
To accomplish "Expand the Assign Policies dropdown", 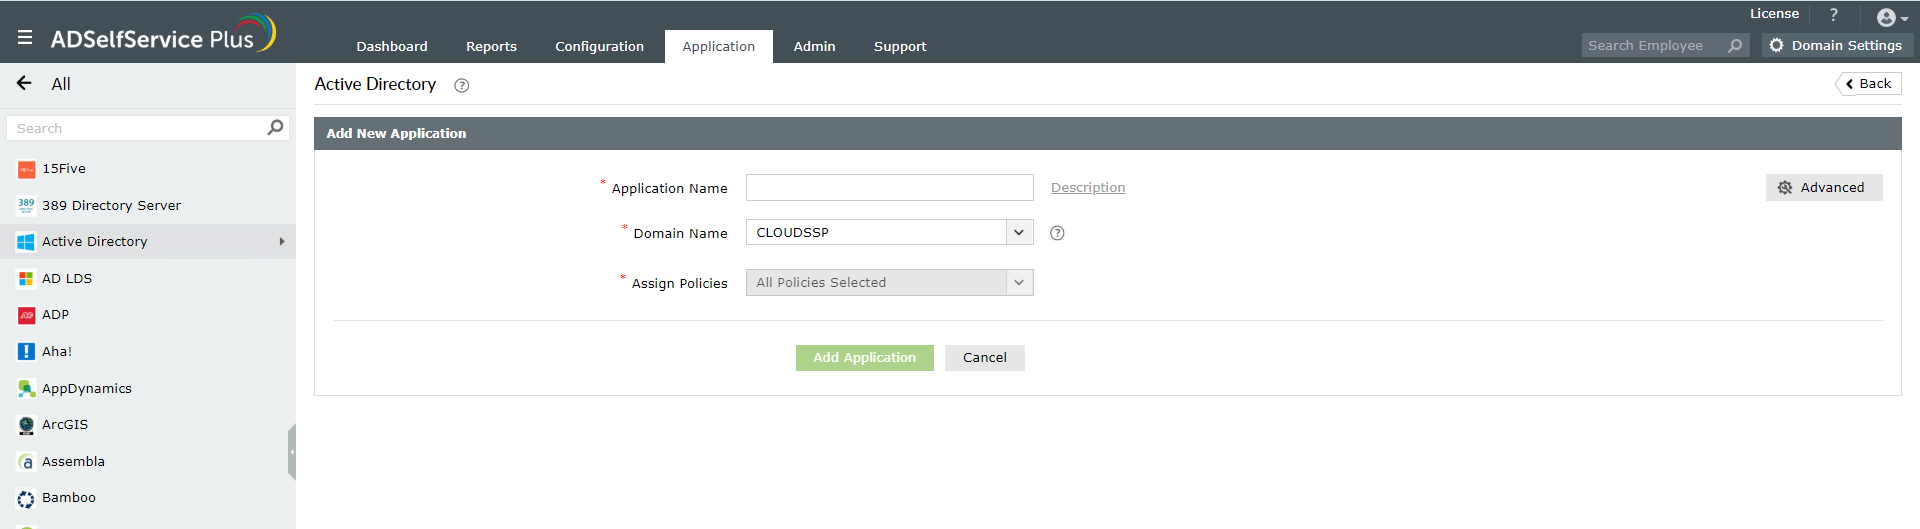I will (1018, 283).
